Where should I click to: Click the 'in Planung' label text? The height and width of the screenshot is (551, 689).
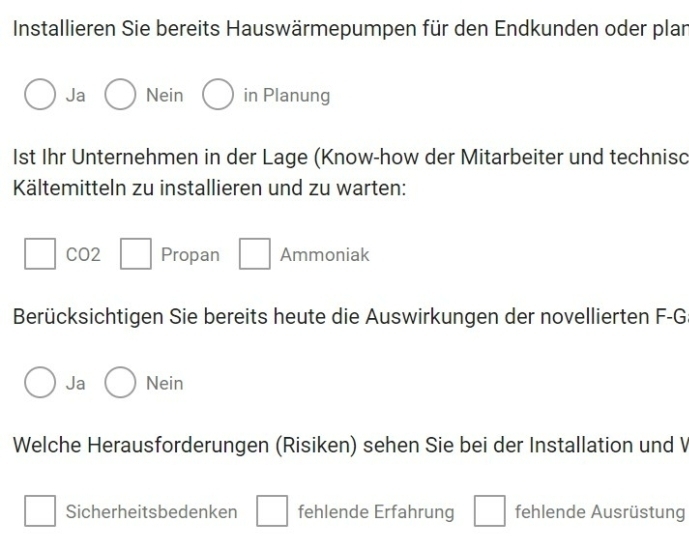point(286,96)
